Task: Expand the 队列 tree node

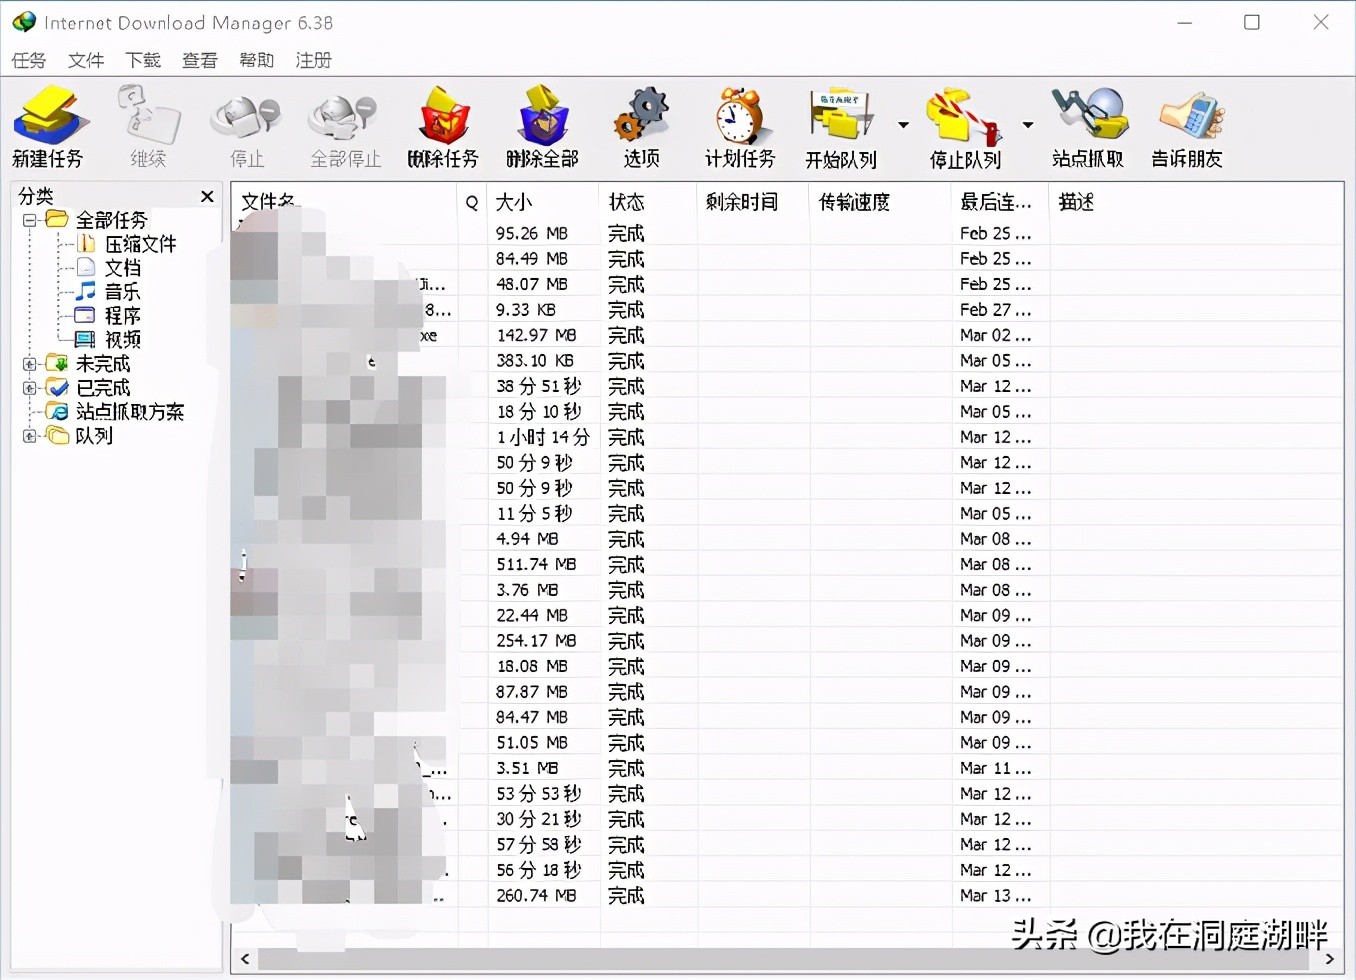Action: (x=30, y=436)
